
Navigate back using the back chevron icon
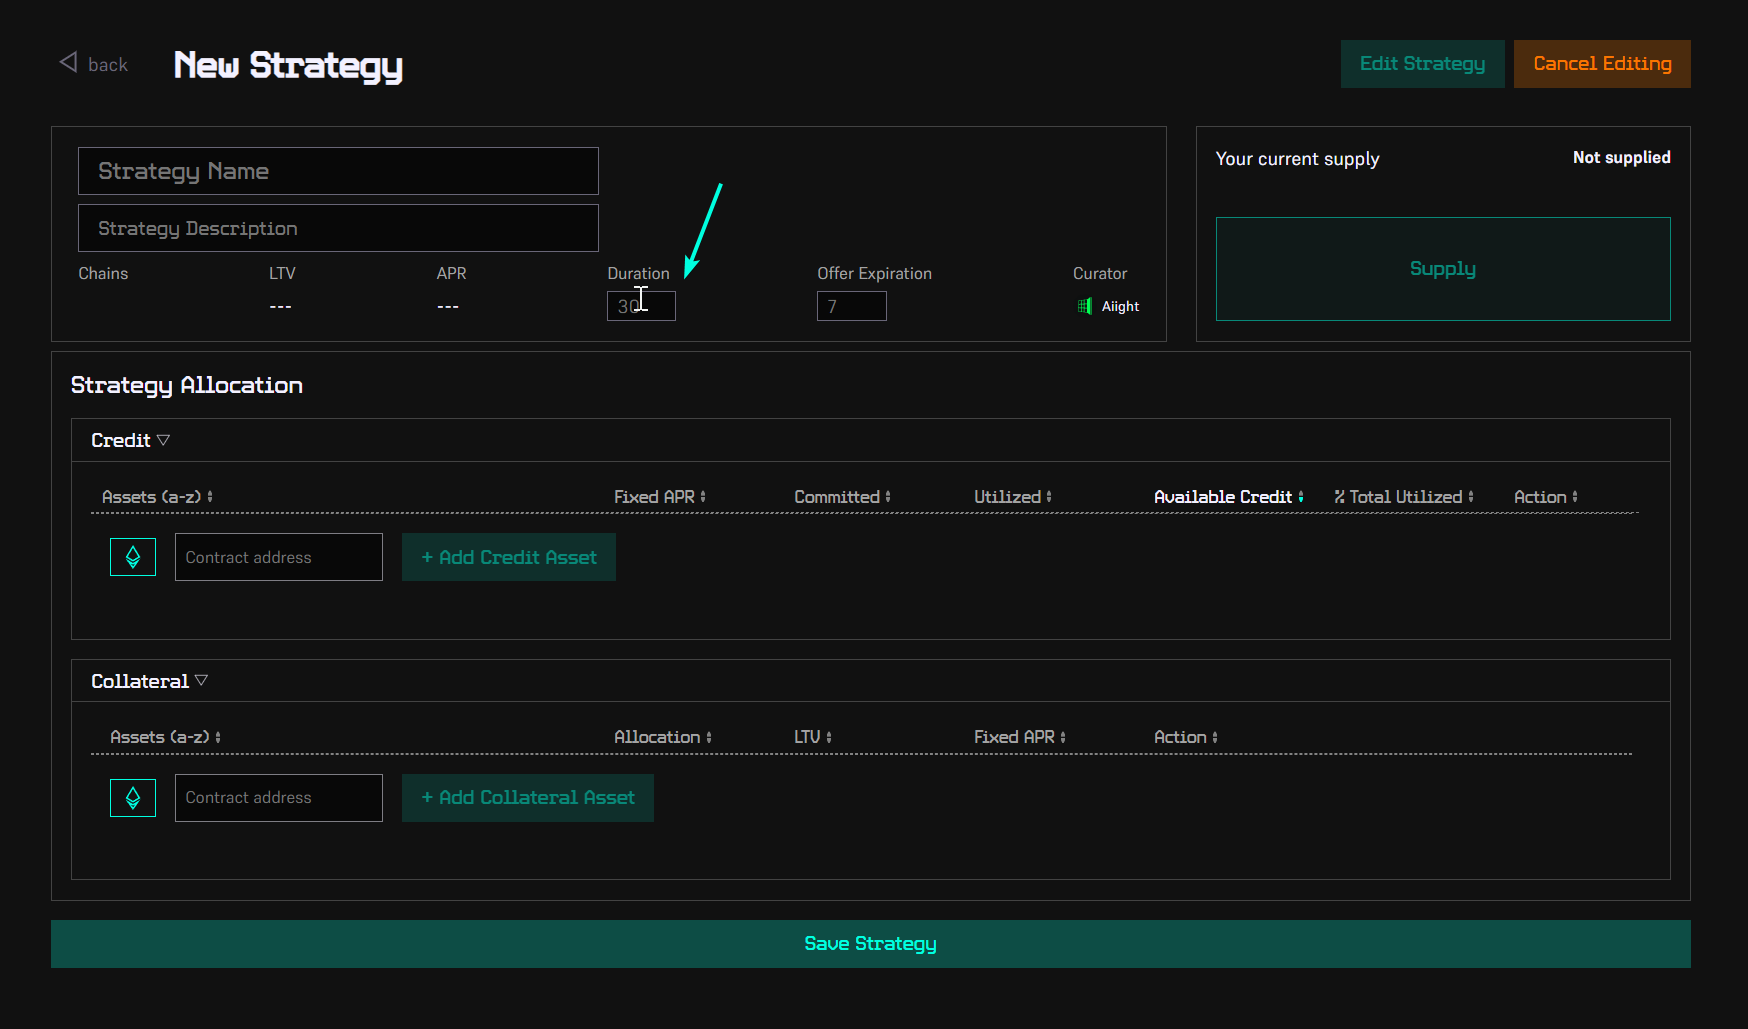click(66, 62)
